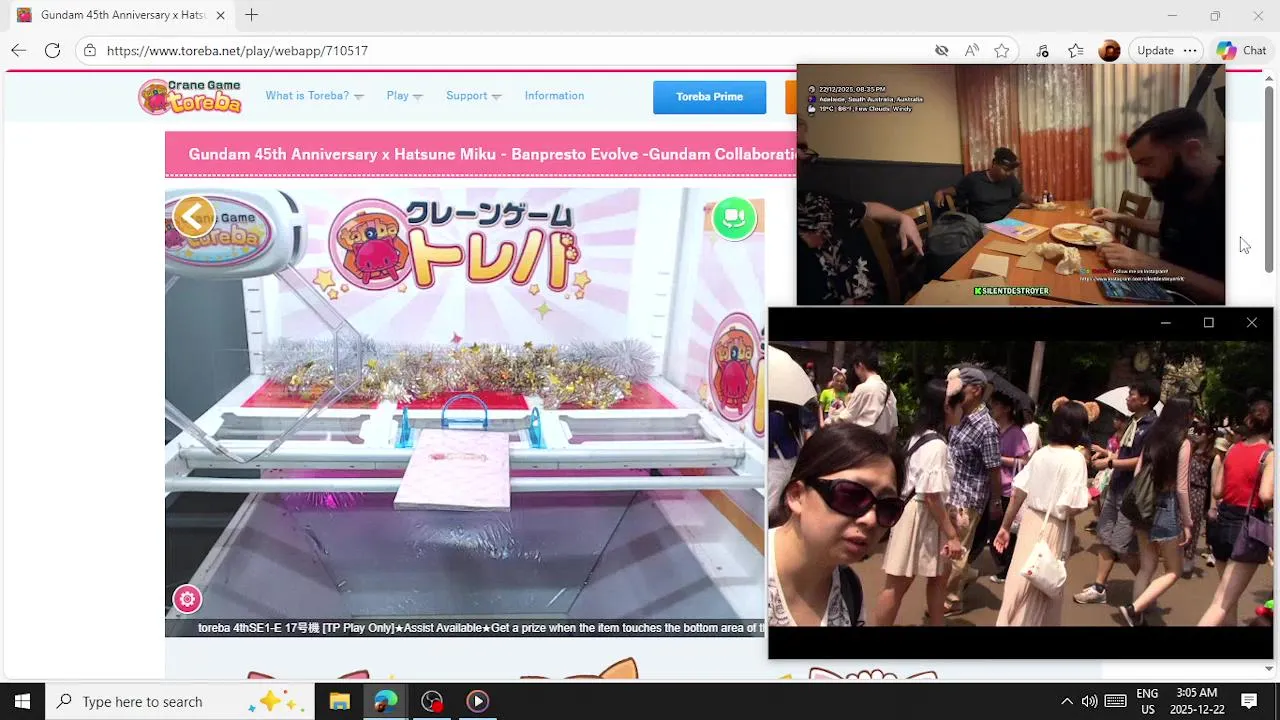
Task: Reload the Toreba page
Action: pyautogui.click(x=52, y=50)
